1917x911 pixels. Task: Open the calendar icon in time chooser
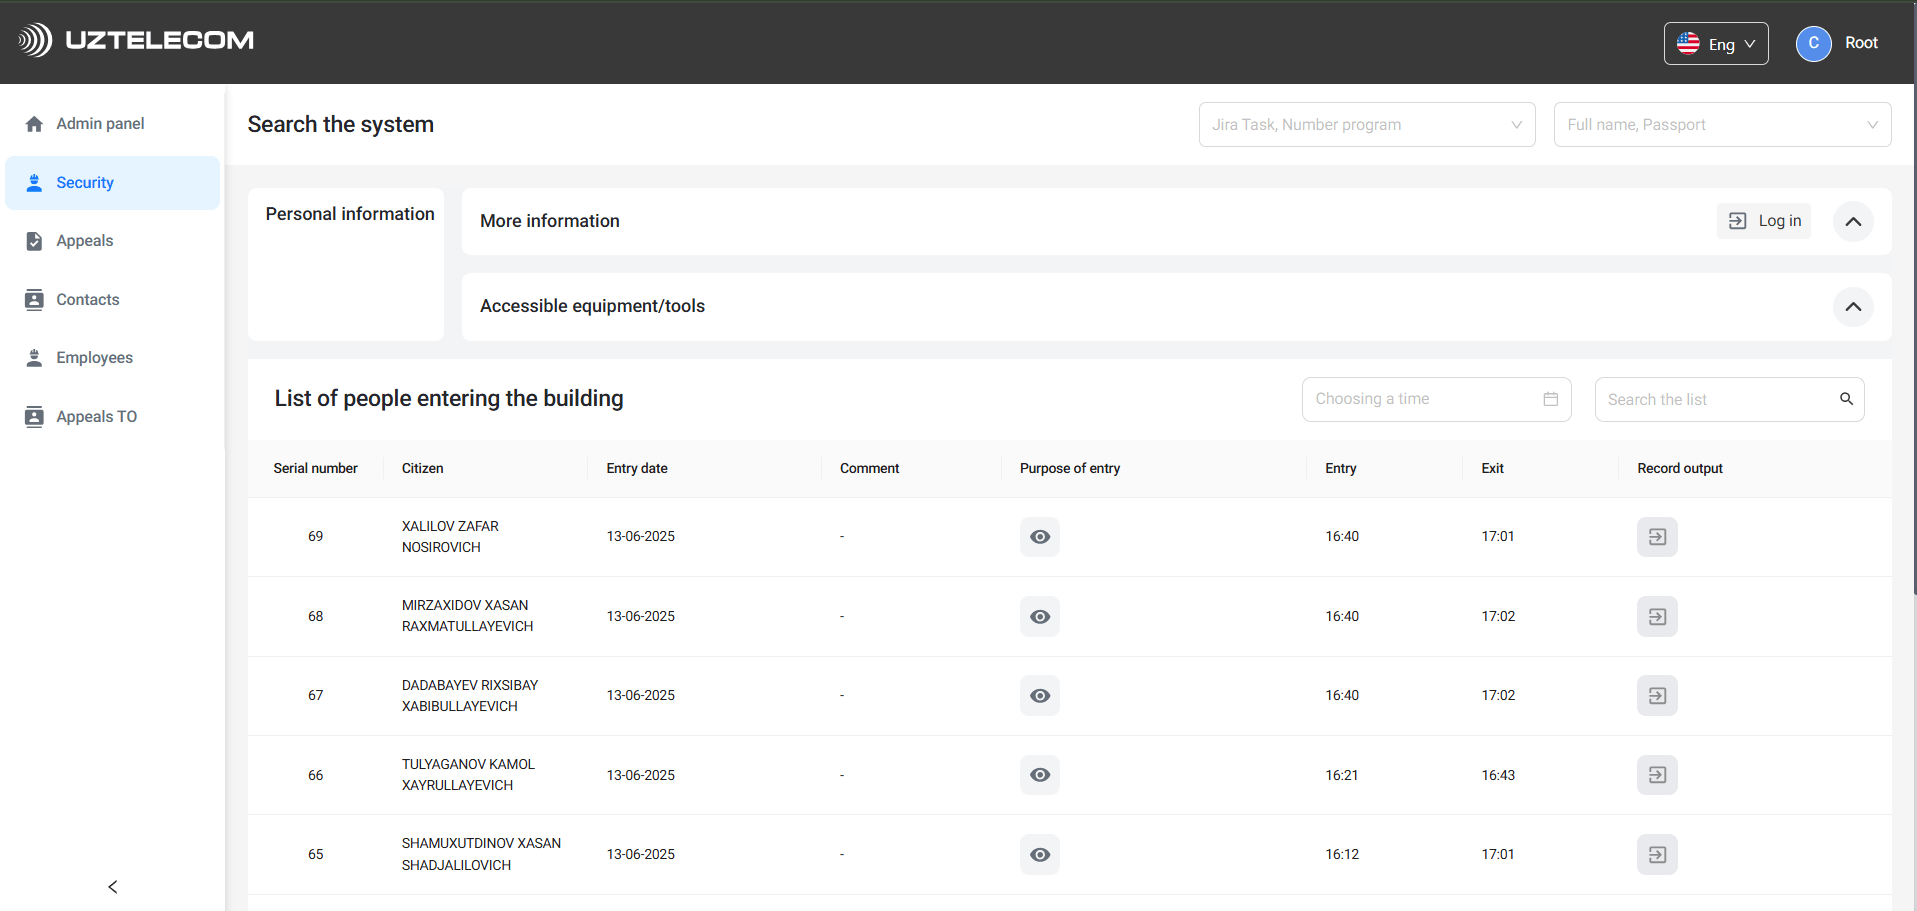tap(1550, 399)
